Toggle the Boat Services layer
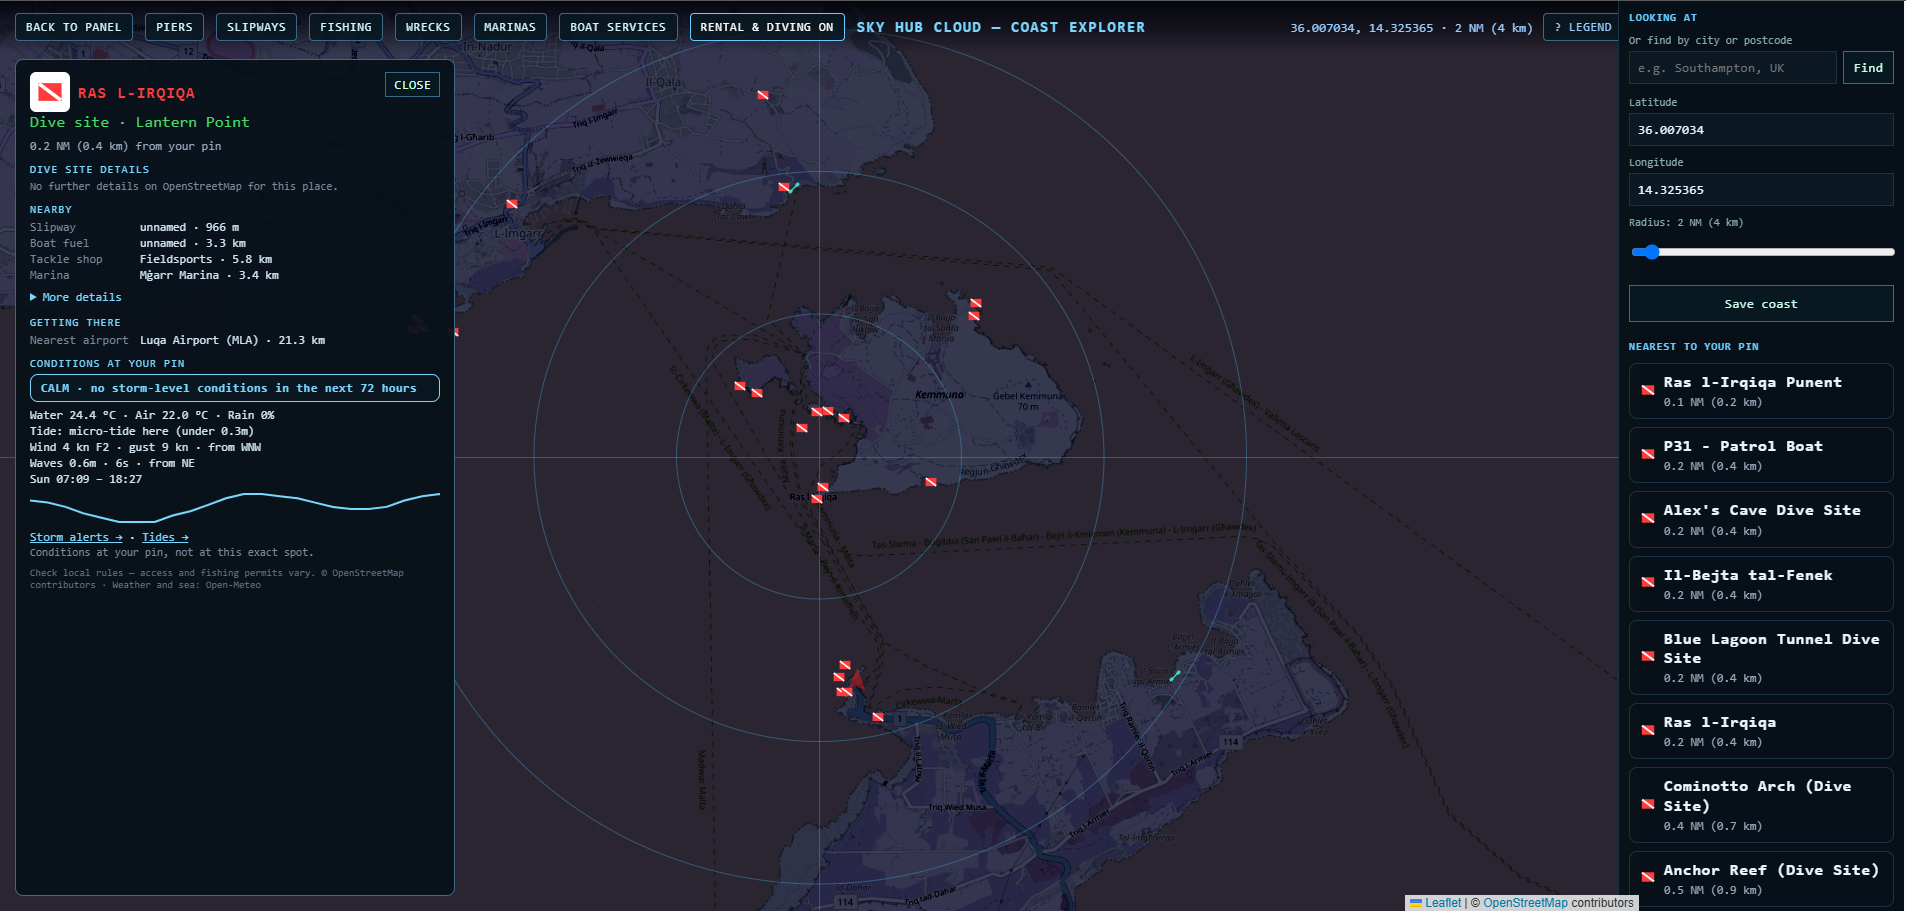The width and height of the screenshot is (1906, 911). [618, 27]
